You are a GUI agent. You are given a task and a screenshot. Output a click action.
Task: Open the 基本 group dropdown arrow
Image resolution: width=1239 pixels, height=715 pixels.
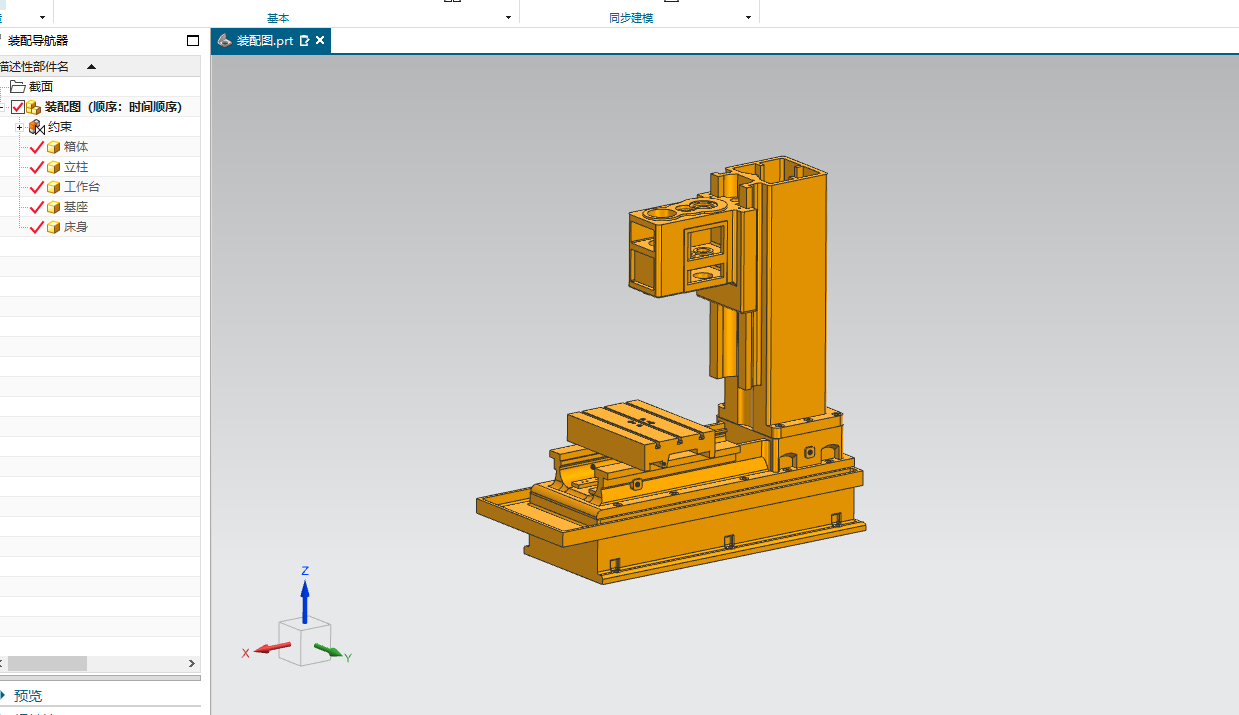[508, 18]
